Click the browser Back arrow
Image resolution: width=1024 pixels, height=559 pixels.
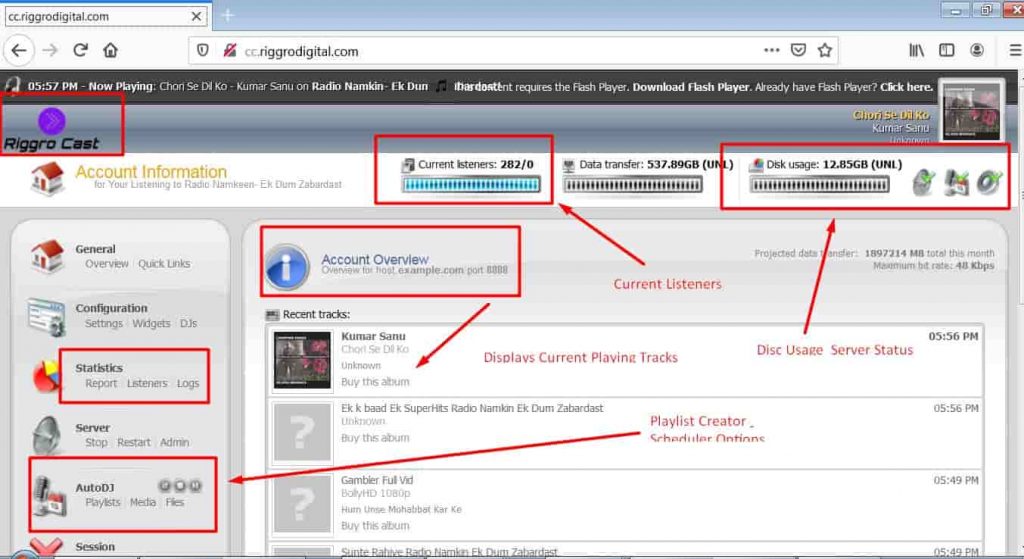(19, 50)
